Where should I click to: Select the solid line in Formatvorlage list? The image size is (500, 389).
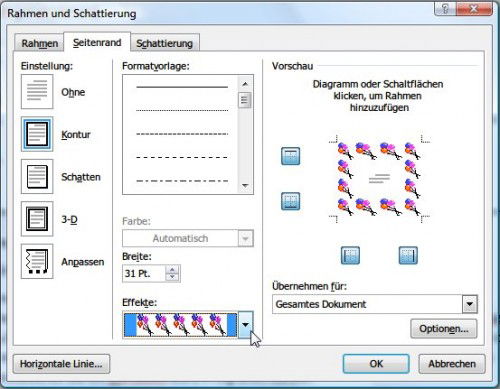182,87
